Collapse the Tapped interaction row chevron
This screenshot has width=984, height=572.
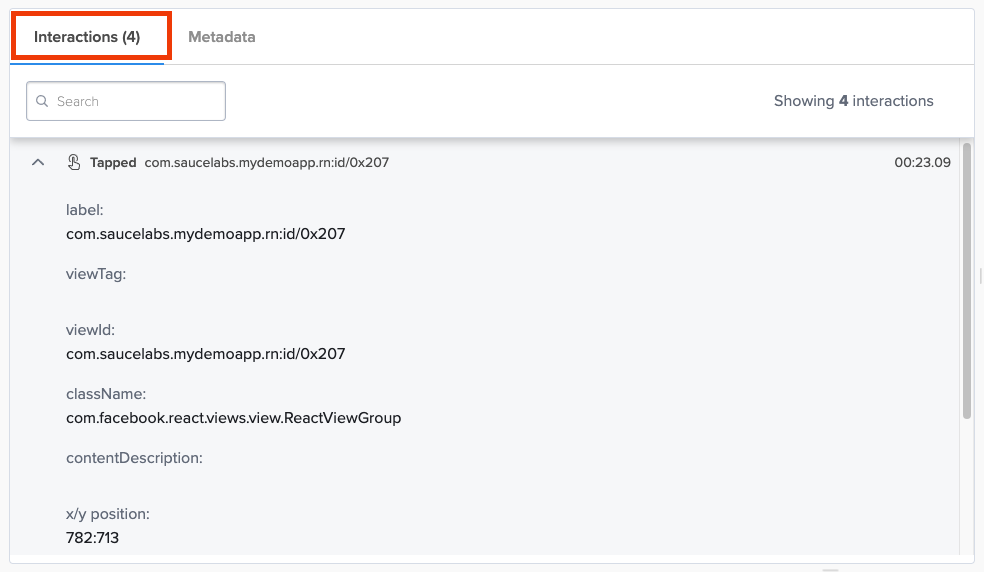pyautogui.click(x=38, y=162)
